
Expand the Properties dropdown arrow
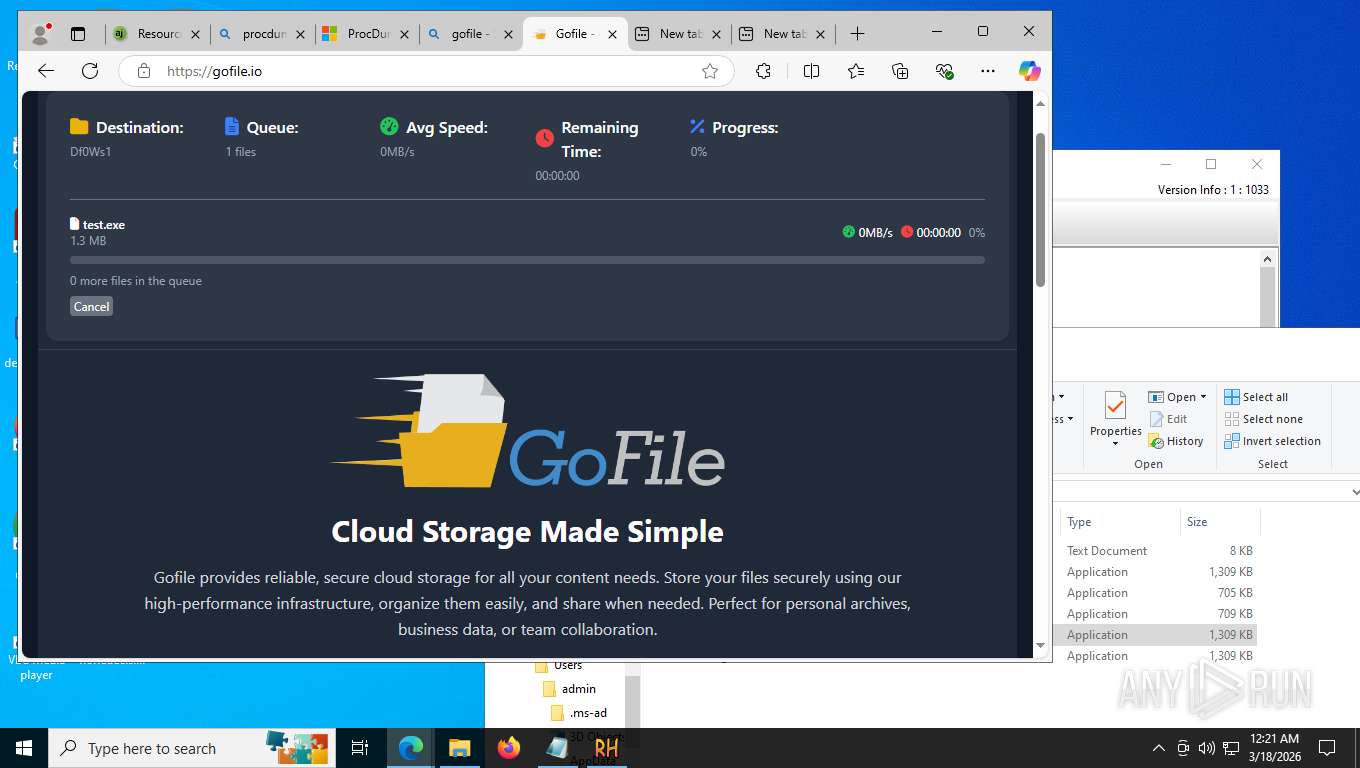tap(1115, 443)
